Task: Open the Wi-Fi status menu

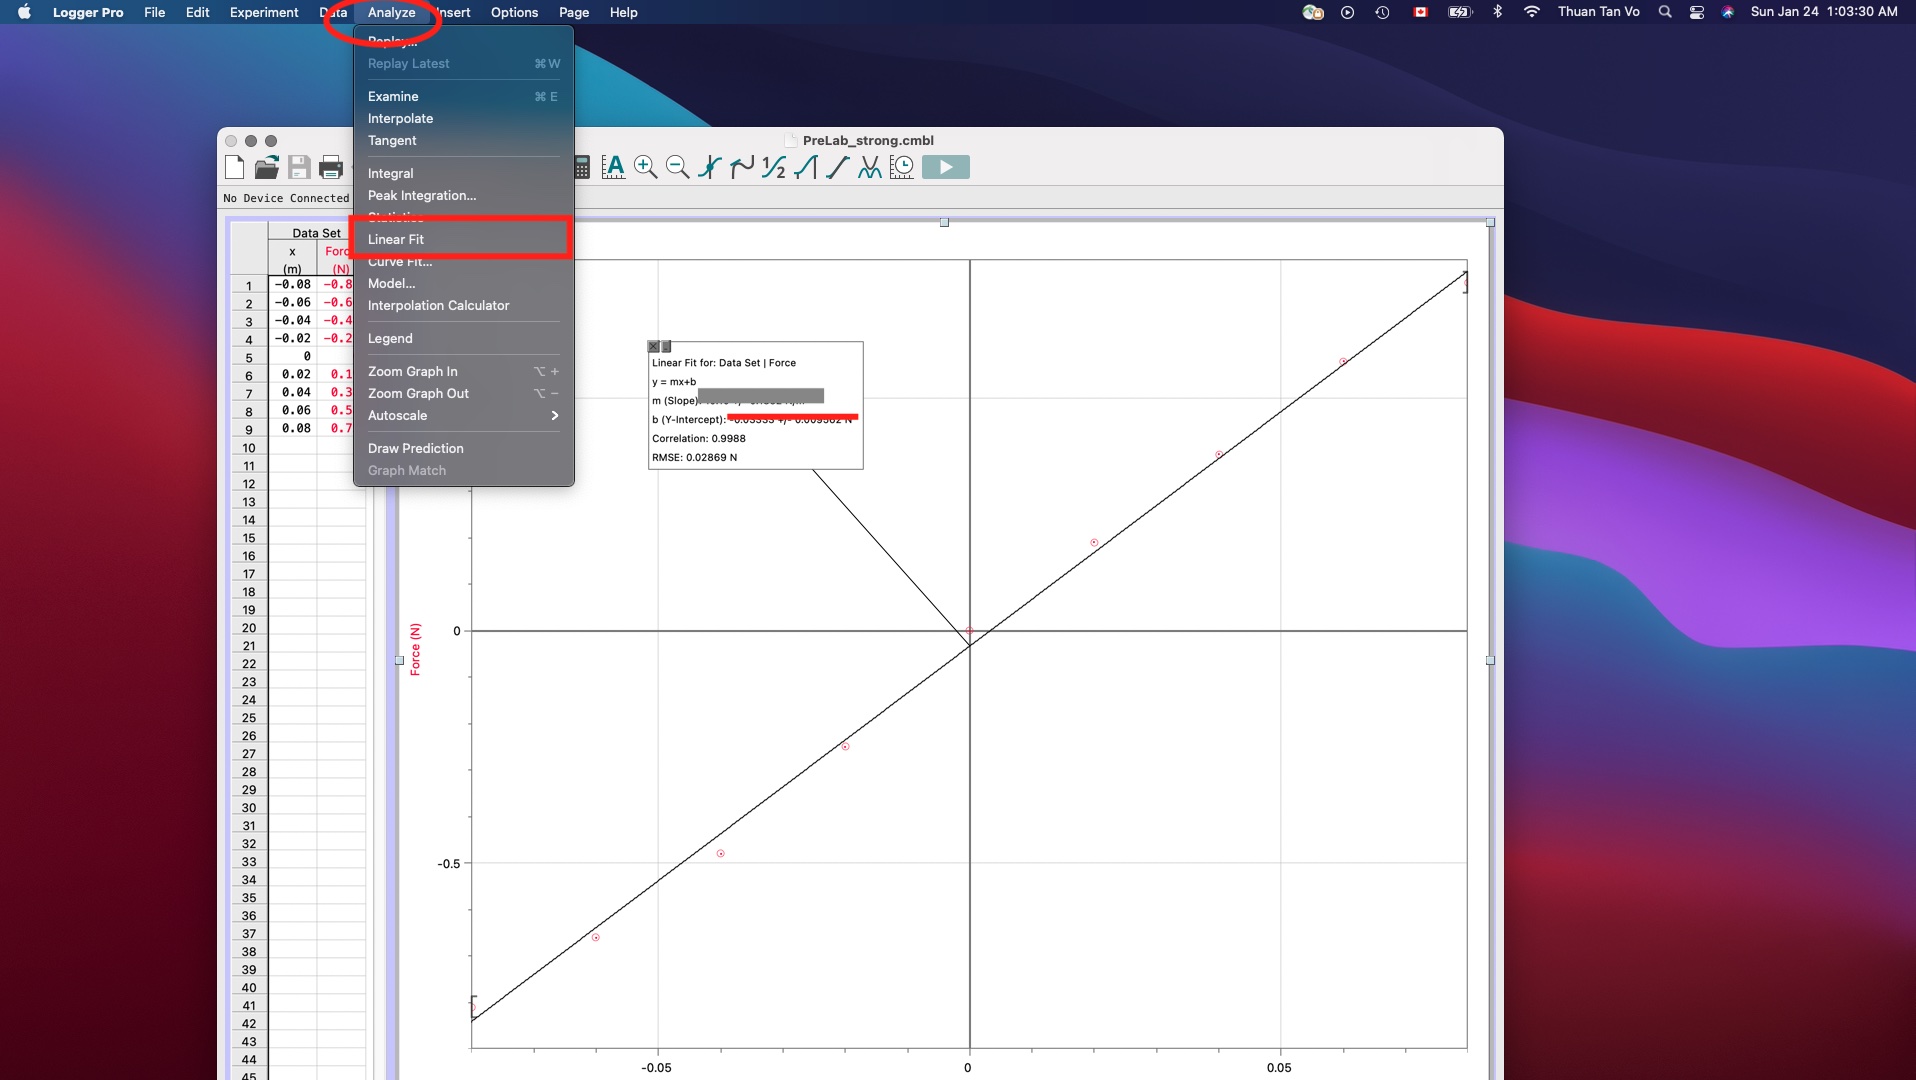Action: point(1532,12)
